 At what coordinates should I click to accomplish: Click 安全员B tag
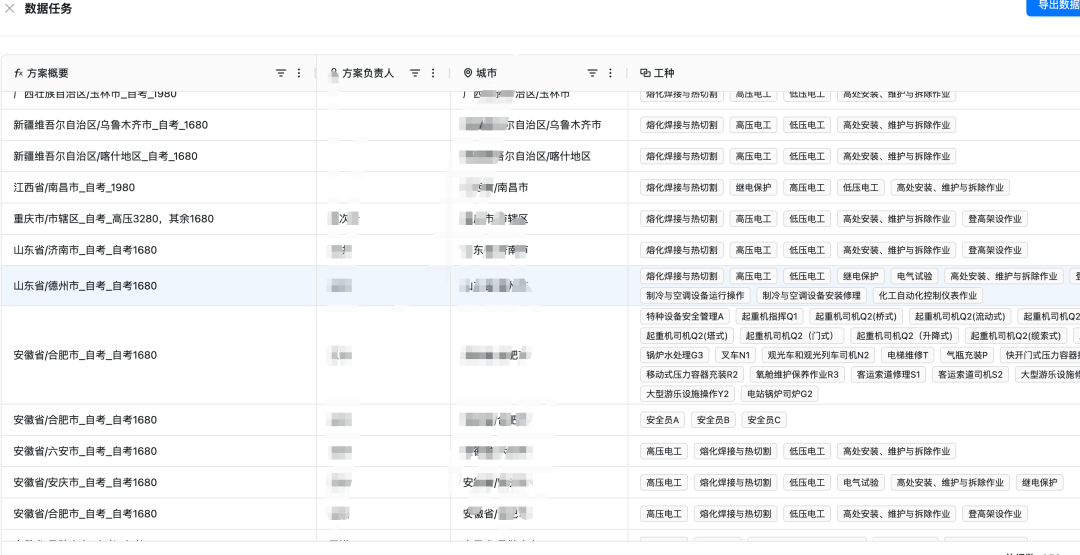714,420
